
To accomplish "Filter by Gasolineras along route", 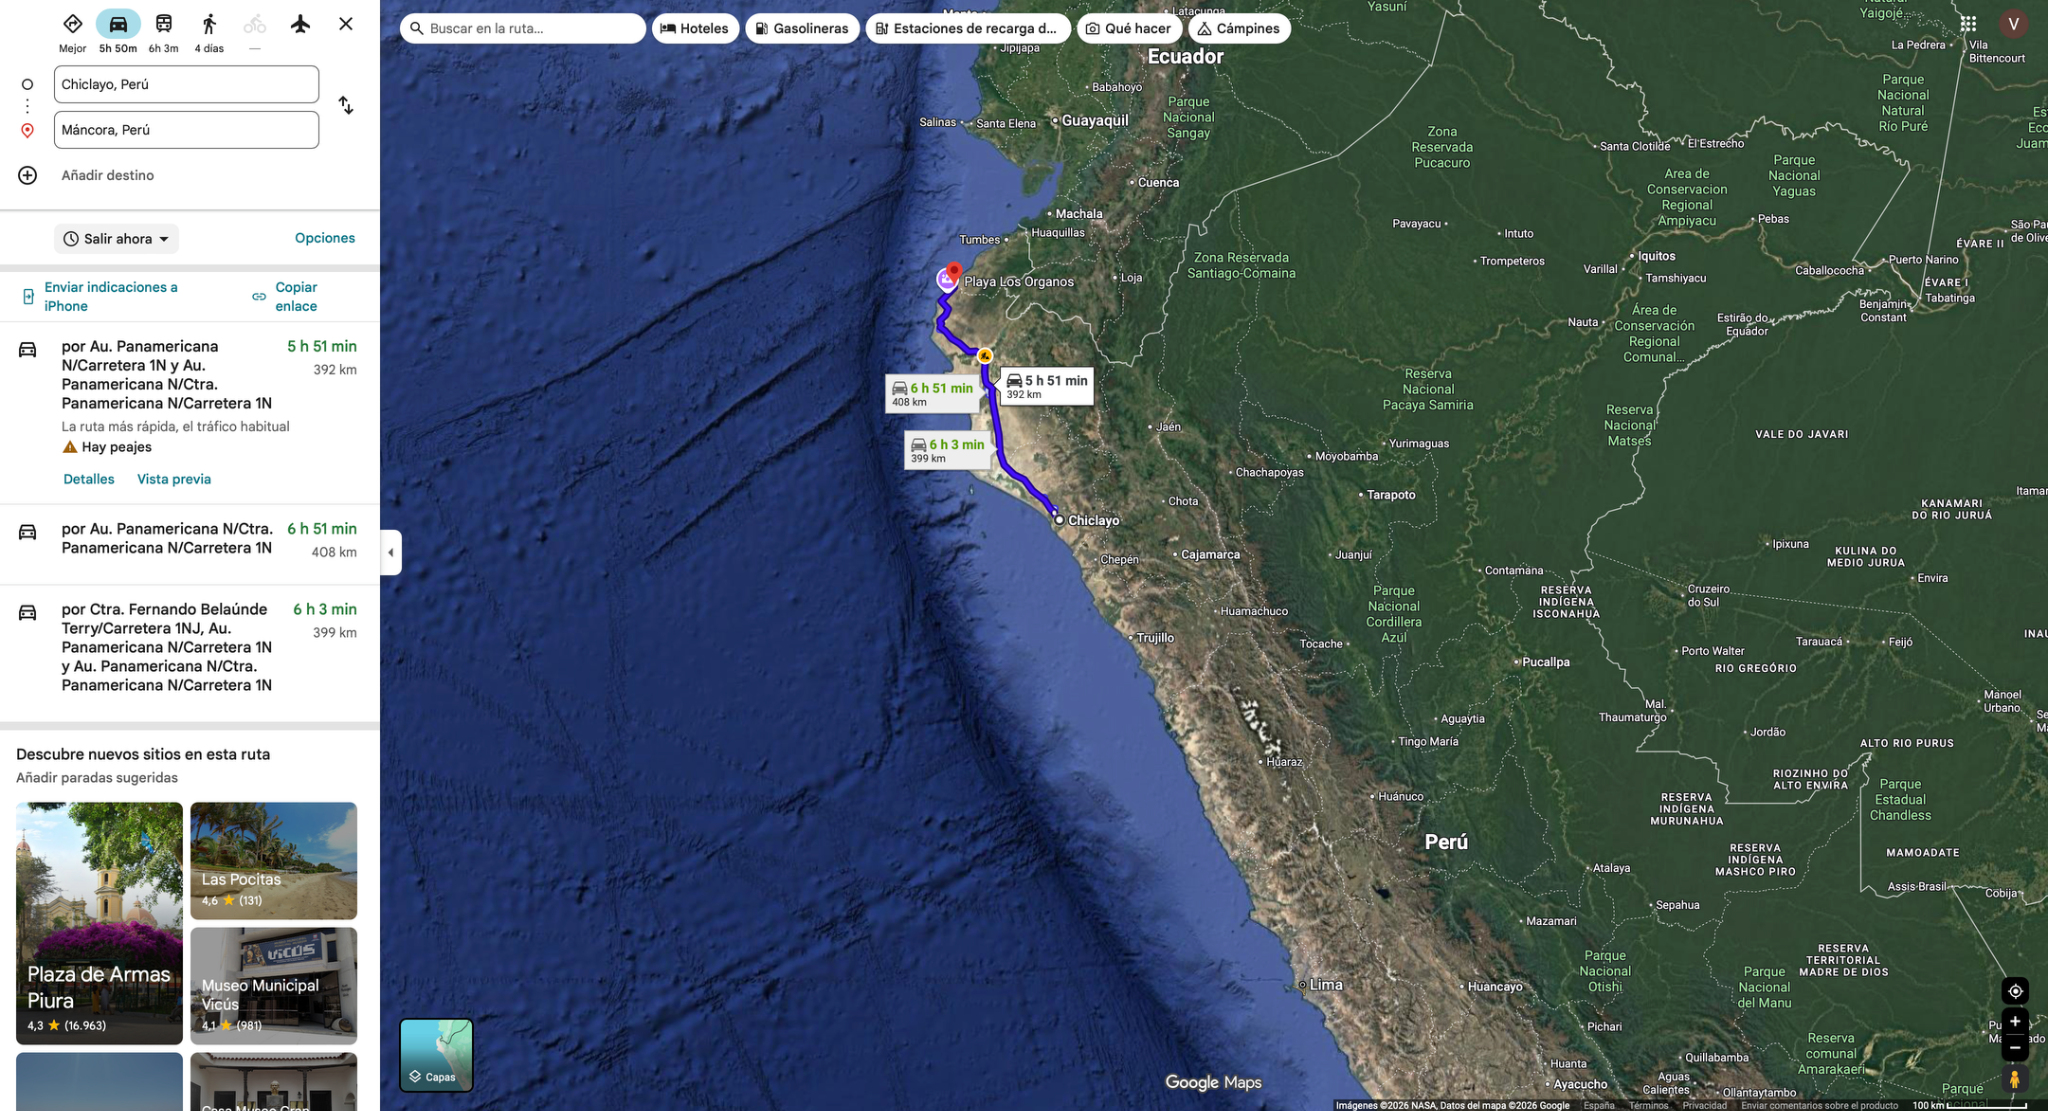I will click(x=802, y=28).
